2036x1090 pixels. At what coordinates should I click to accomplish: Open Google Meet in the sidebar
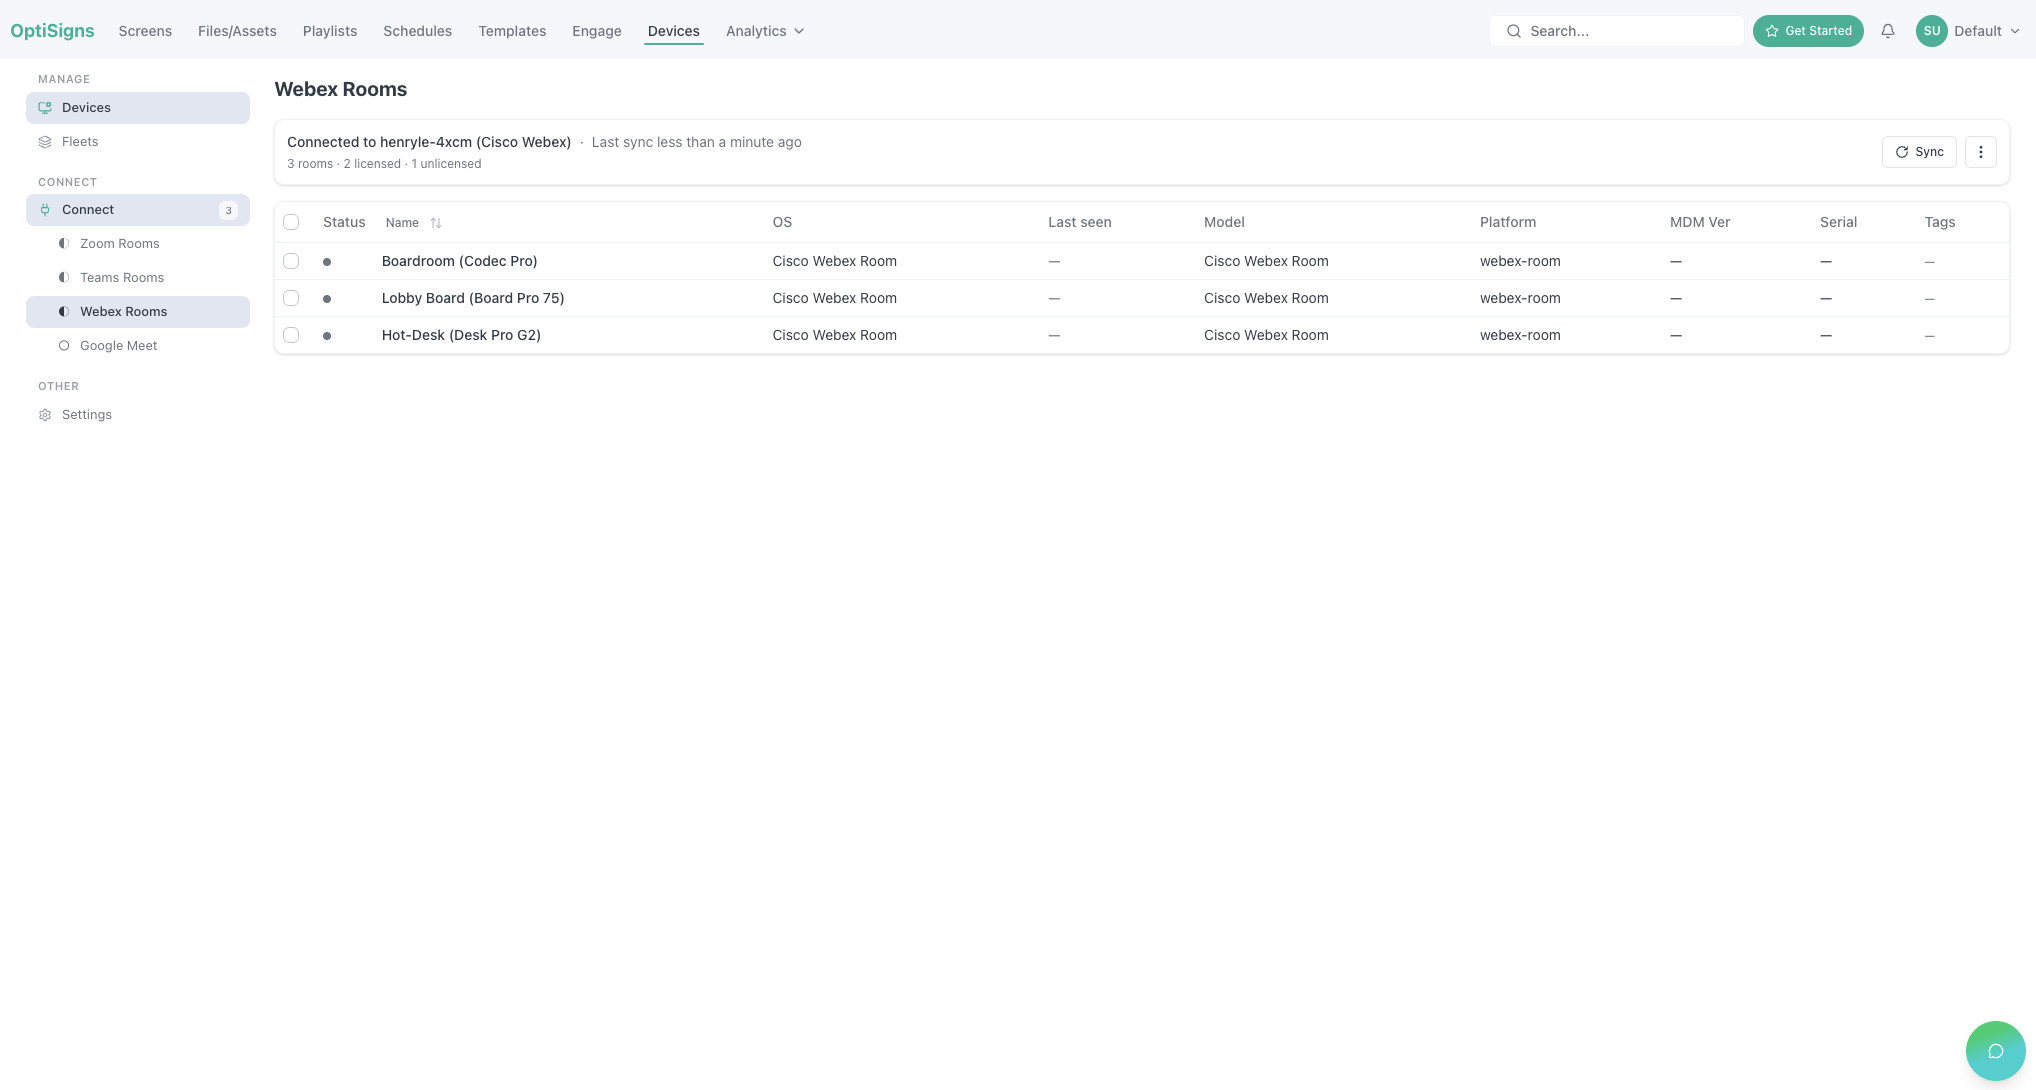click(x=138, y=346)
